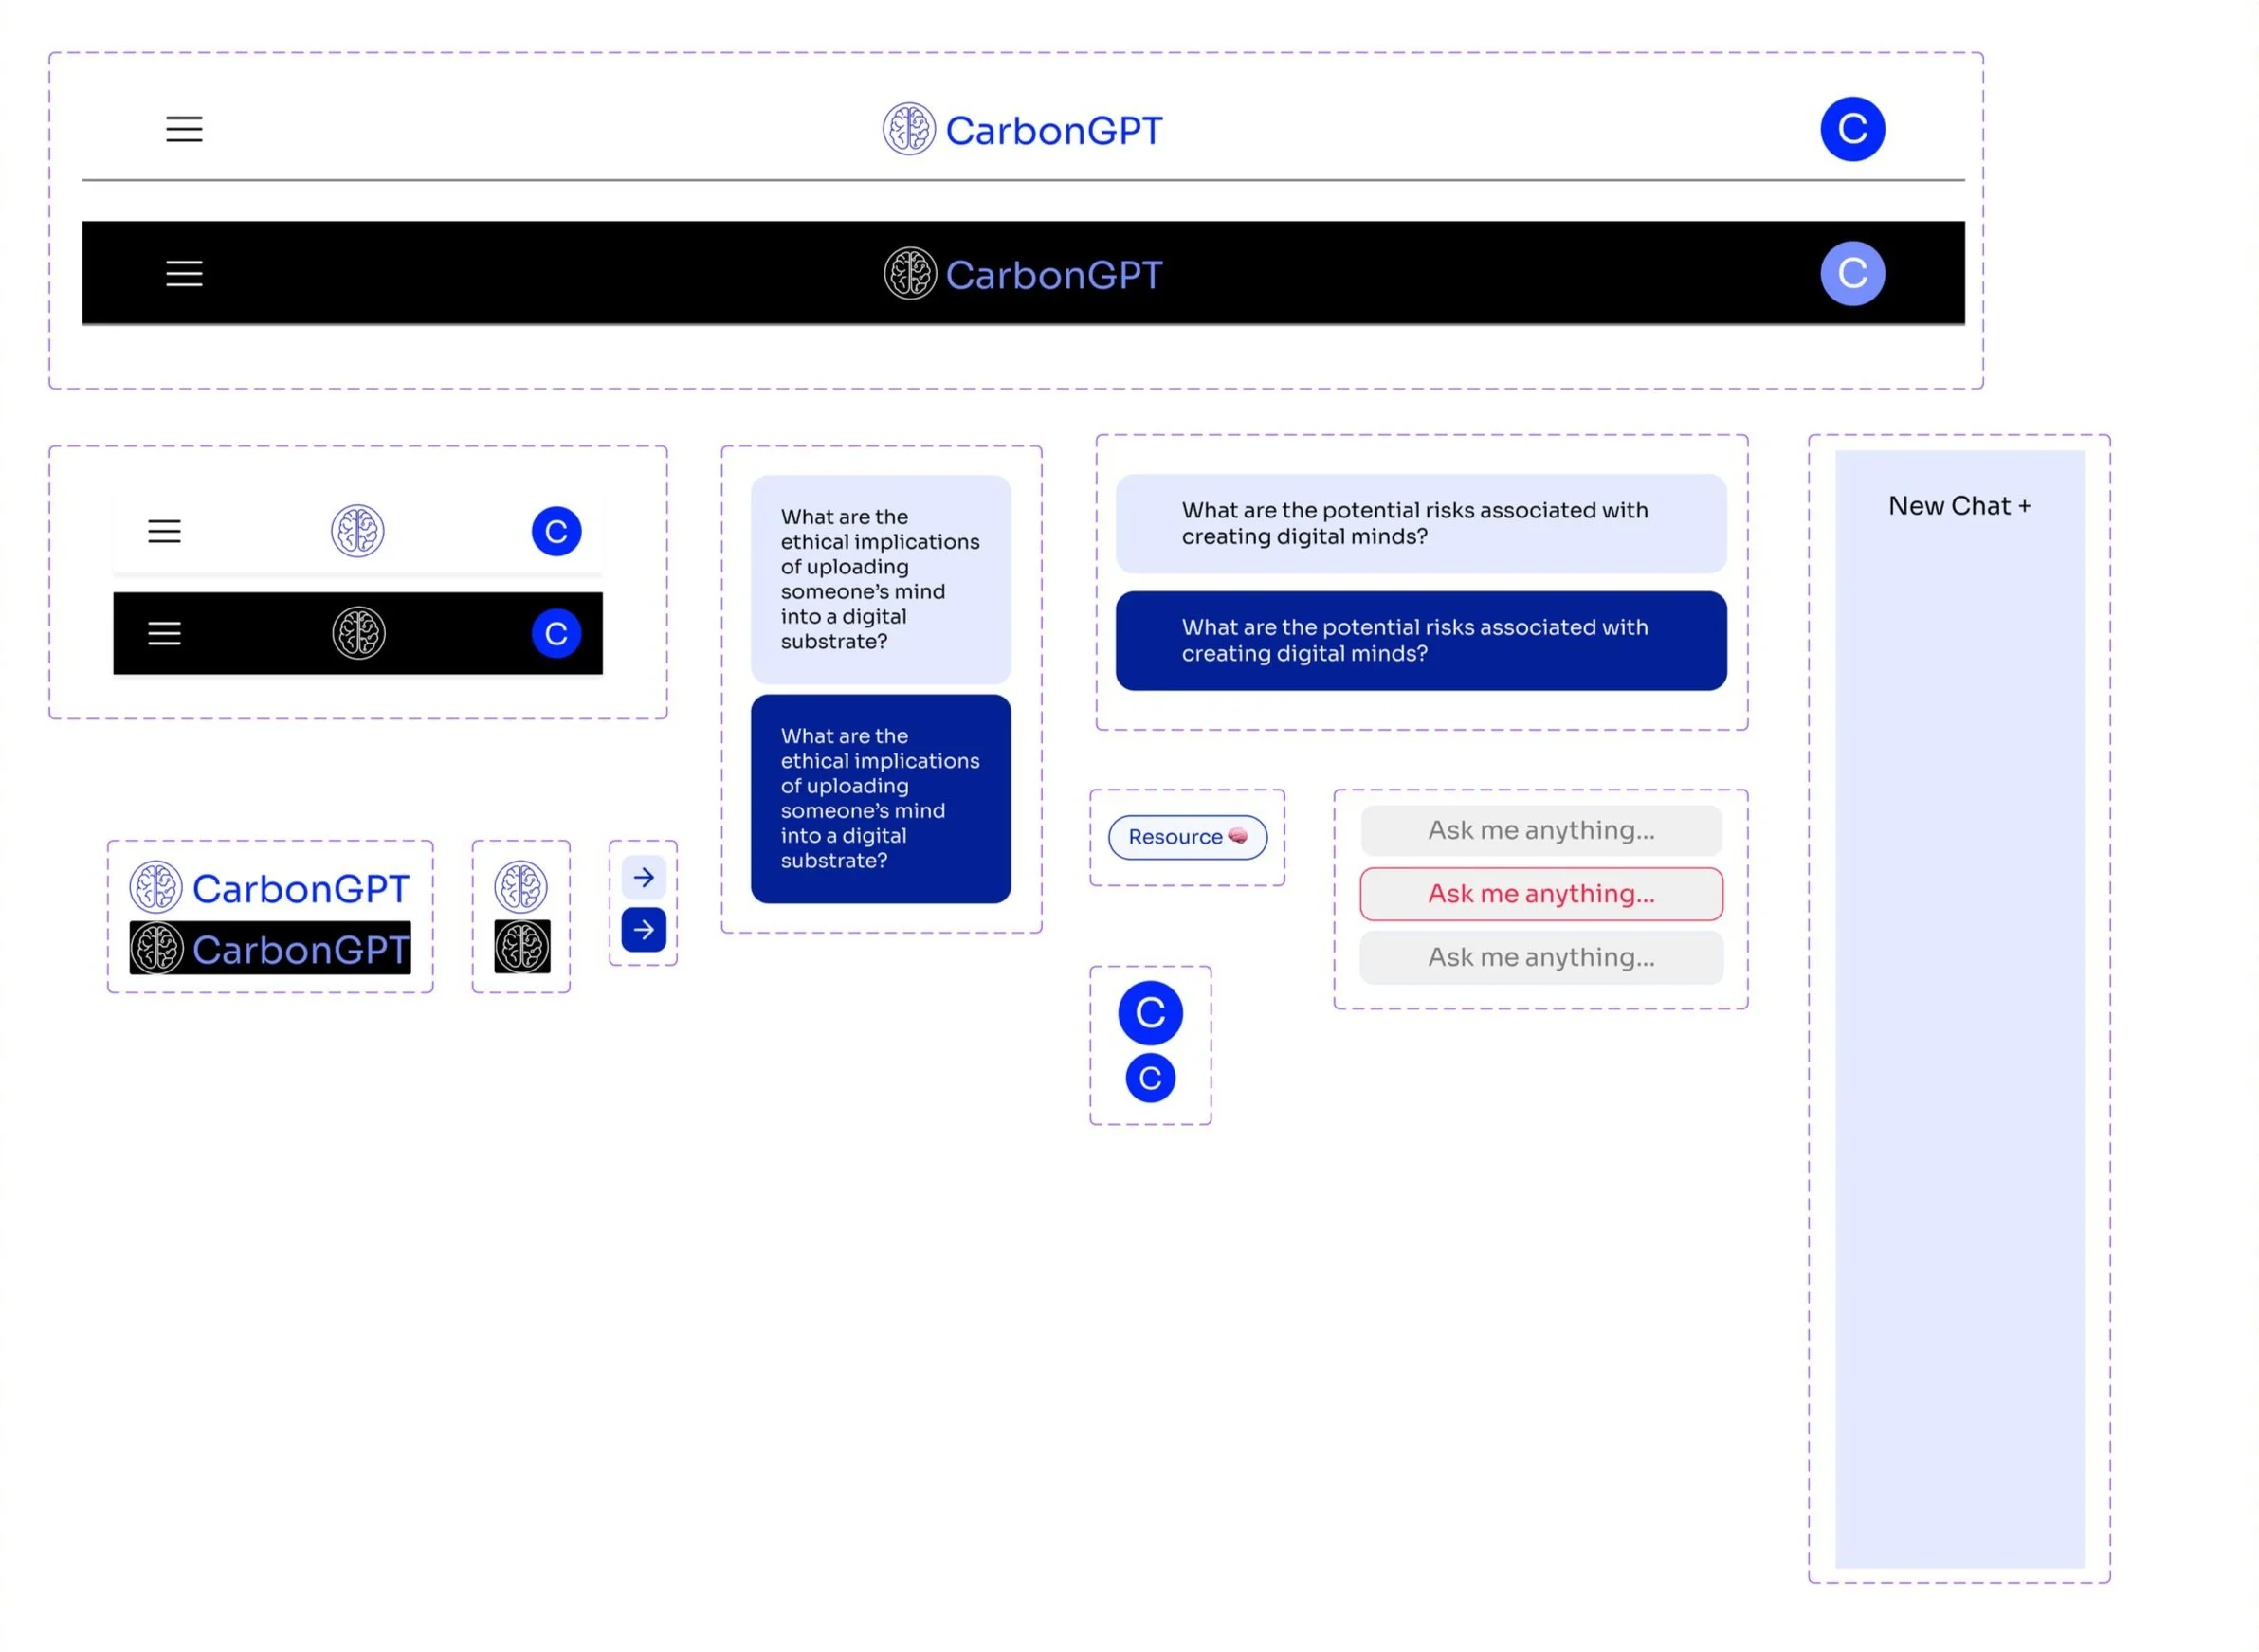Select the light ethical implications message card

click(880, 579)
